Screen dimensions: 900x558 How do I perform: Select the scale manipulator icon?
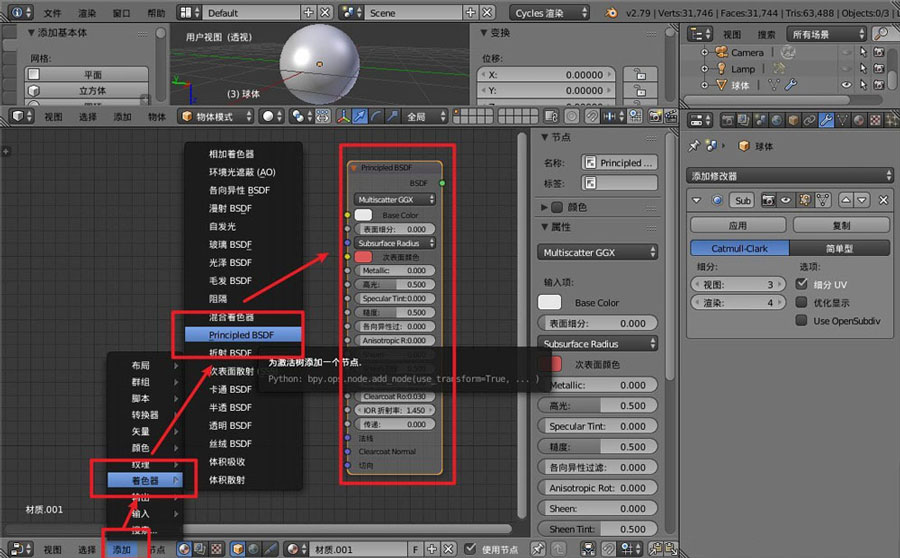coord(392,117)
